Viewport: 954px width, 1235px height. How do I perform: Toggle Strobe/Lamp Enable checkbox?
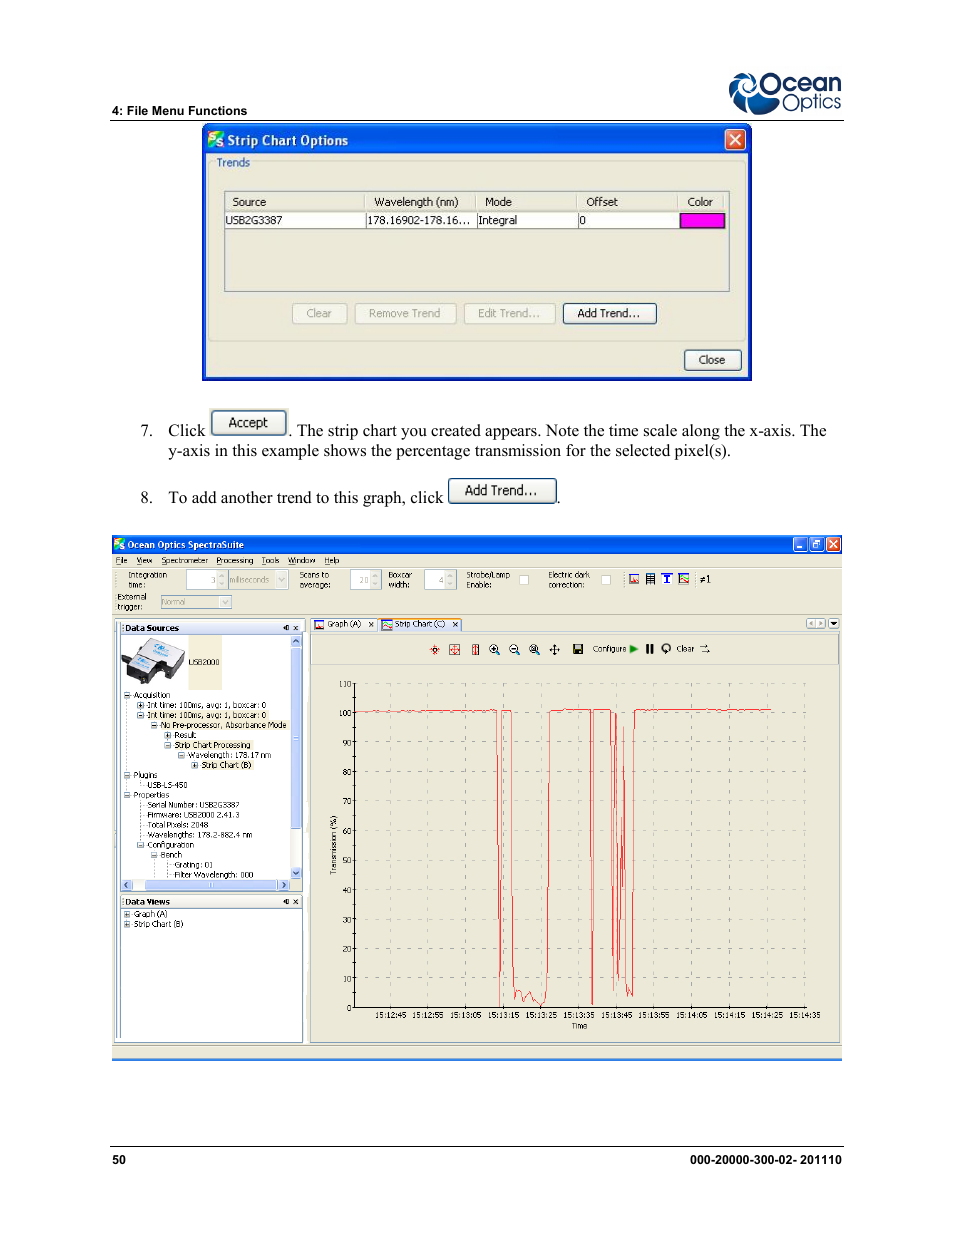(x=524, y=580)
